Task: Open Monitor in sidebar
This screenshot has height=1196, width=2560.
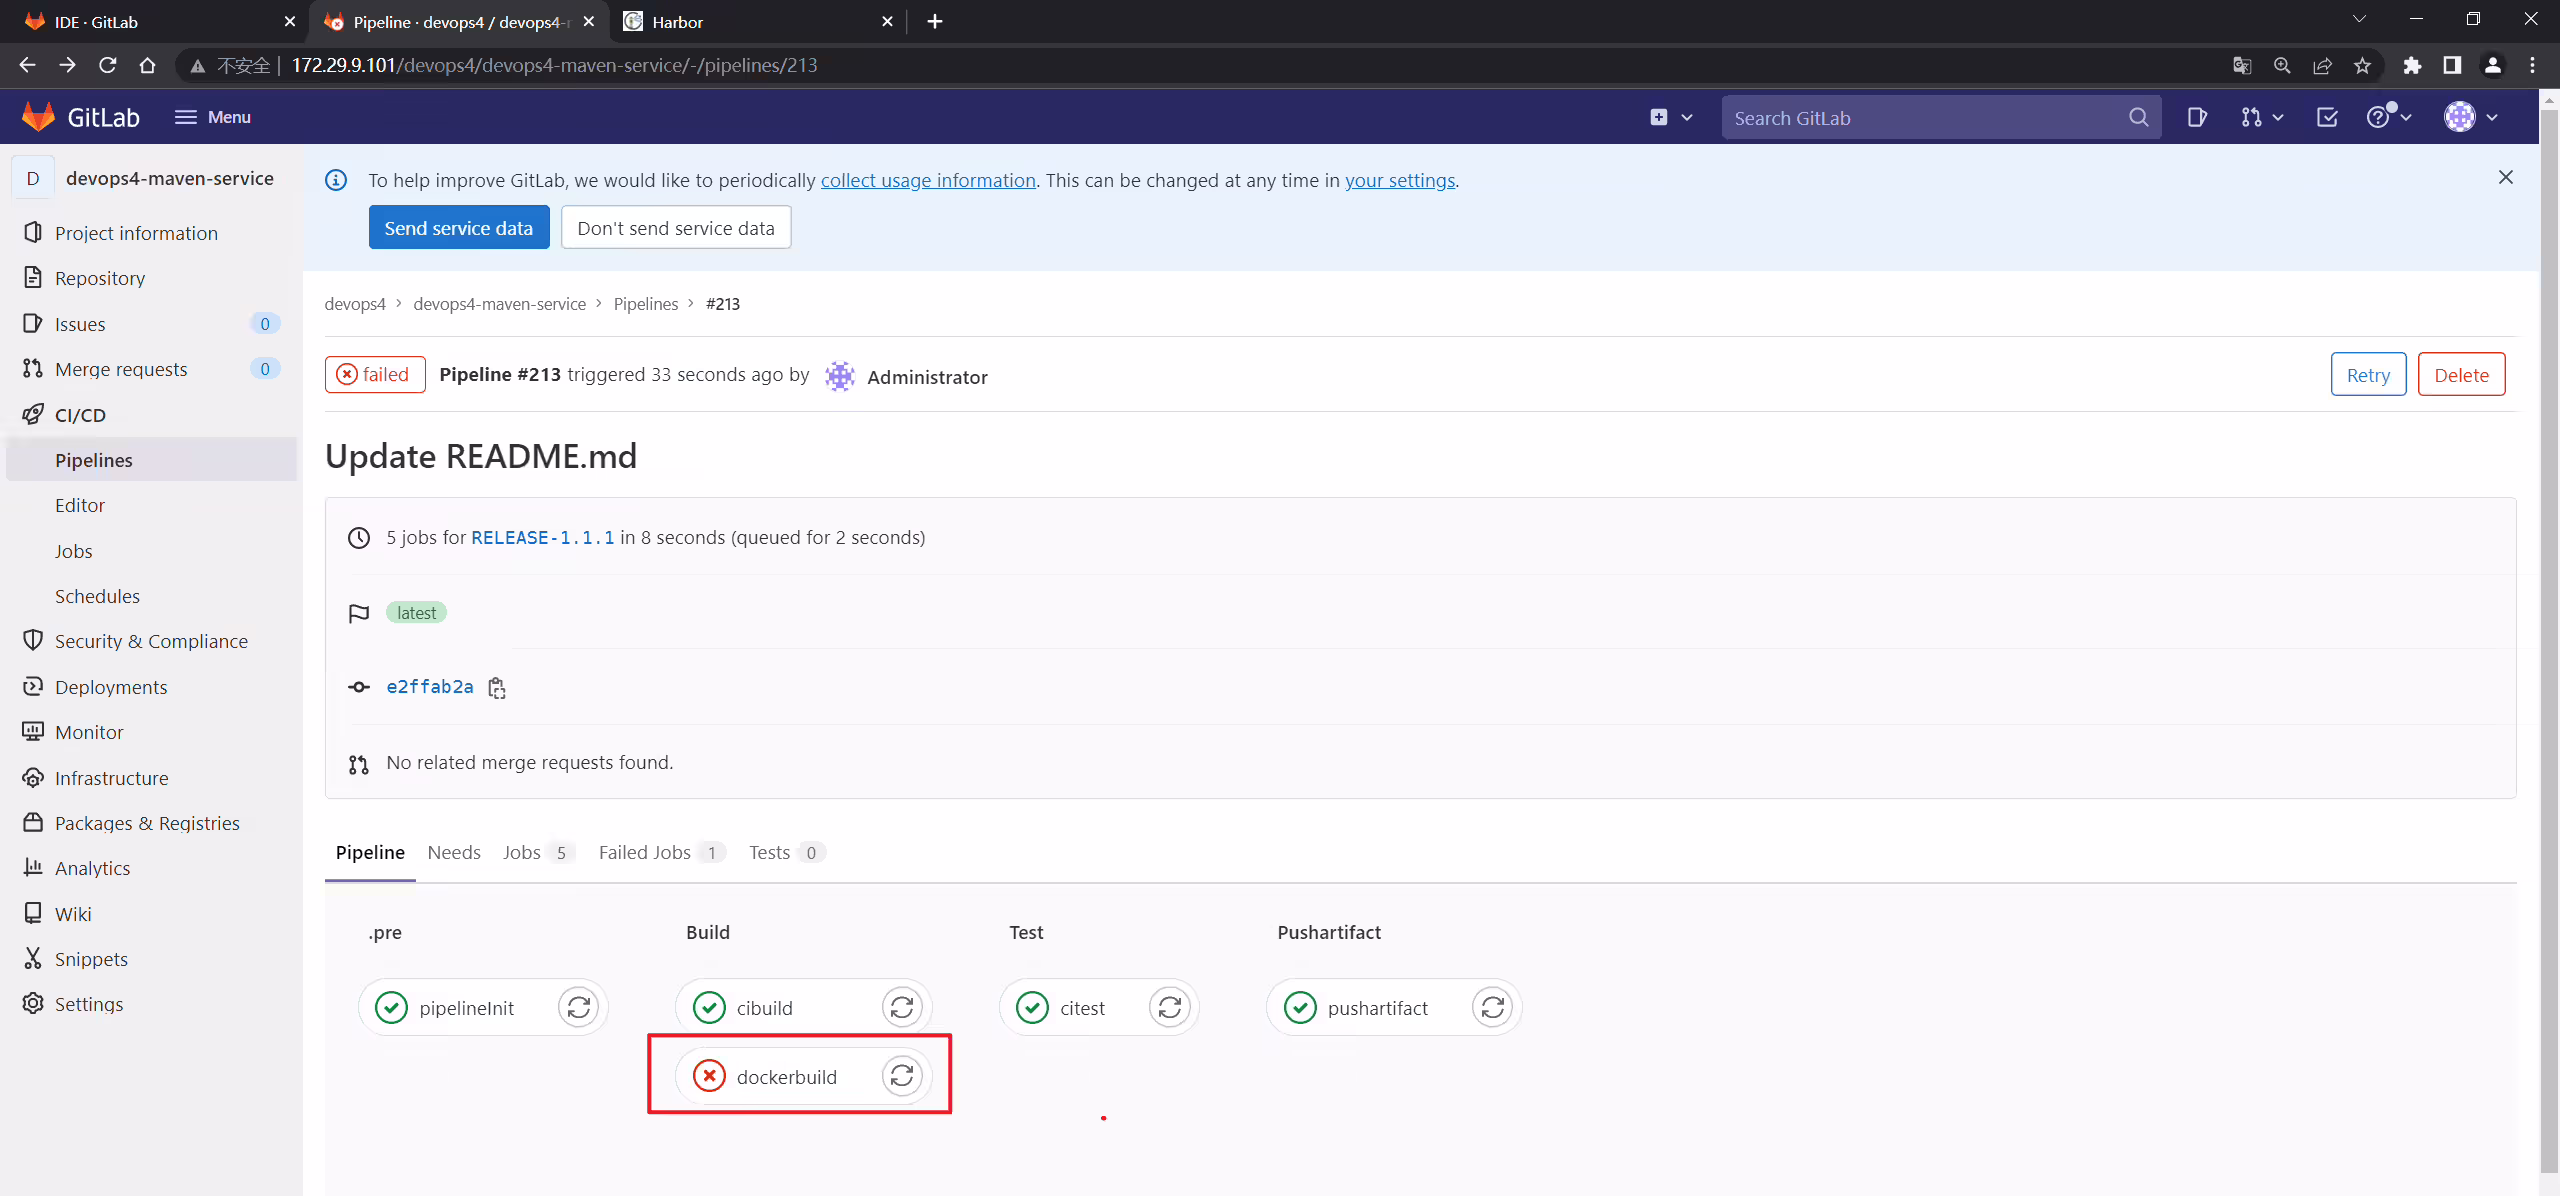Action: (151, 731)
